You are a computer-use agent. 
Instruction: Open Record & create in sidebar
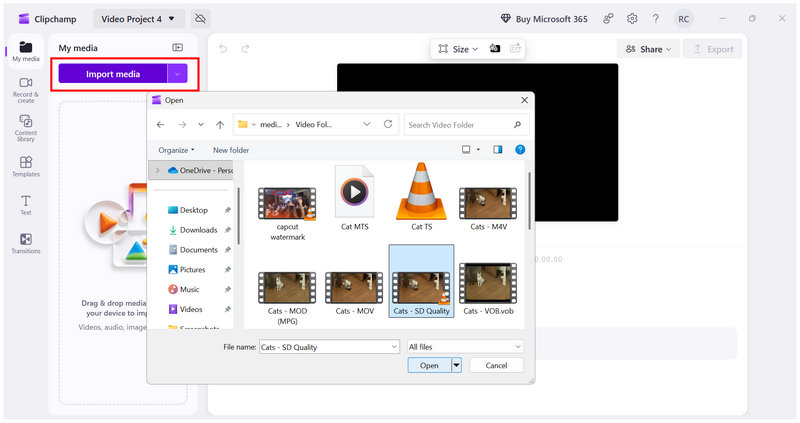point(26,90)
